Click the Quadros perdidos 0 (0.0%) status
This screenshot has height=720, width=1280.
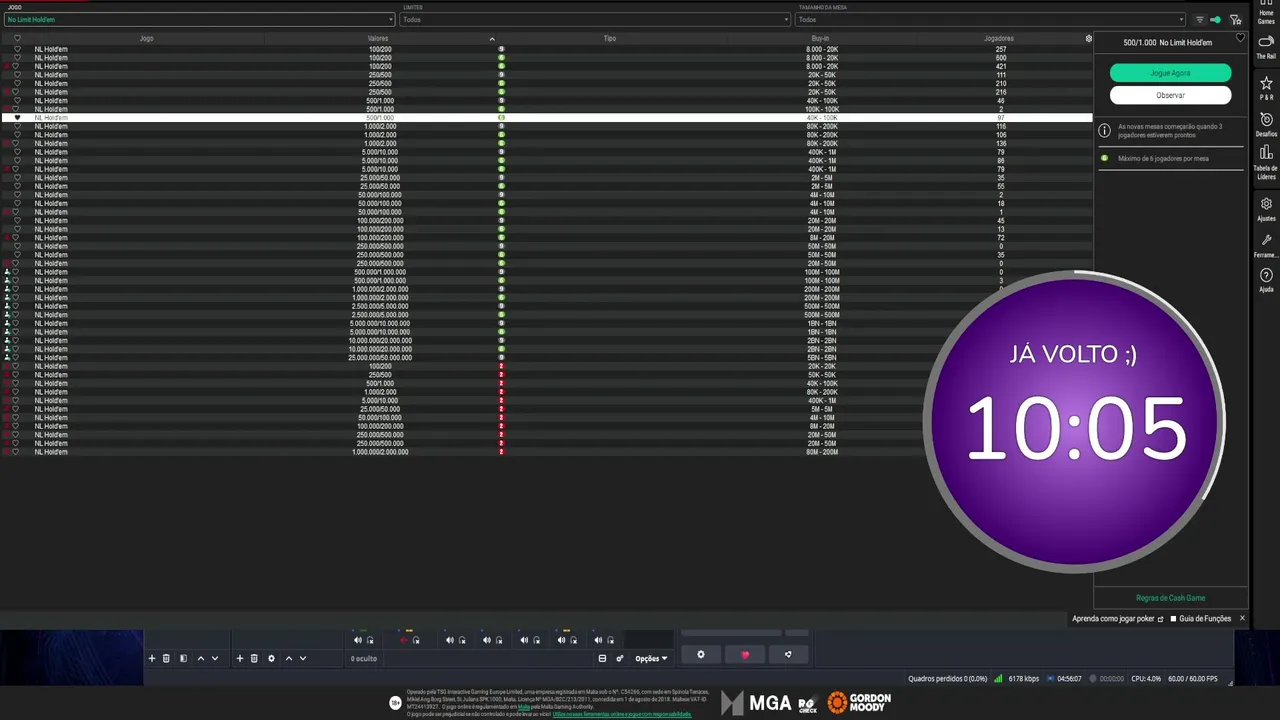click(x=947, y=679)
